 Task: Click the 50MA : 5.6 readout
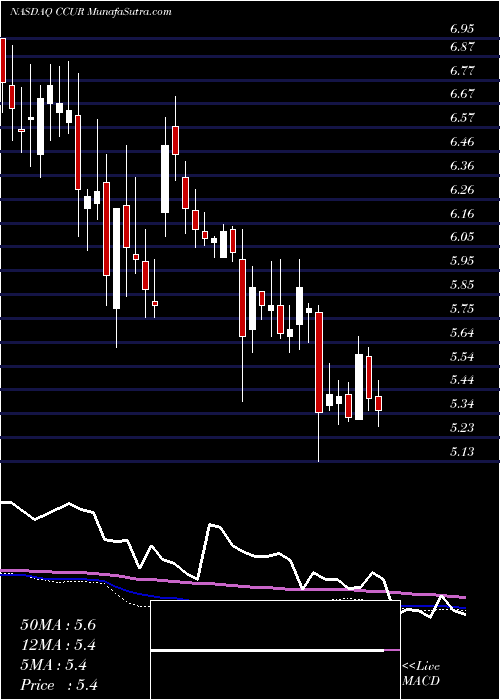pos(58,625)
